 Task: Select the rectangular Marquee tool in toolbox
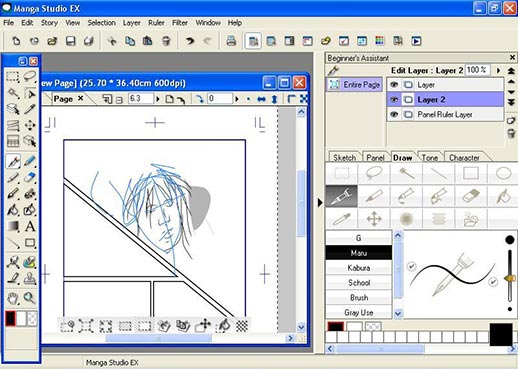tap(13, 76)
